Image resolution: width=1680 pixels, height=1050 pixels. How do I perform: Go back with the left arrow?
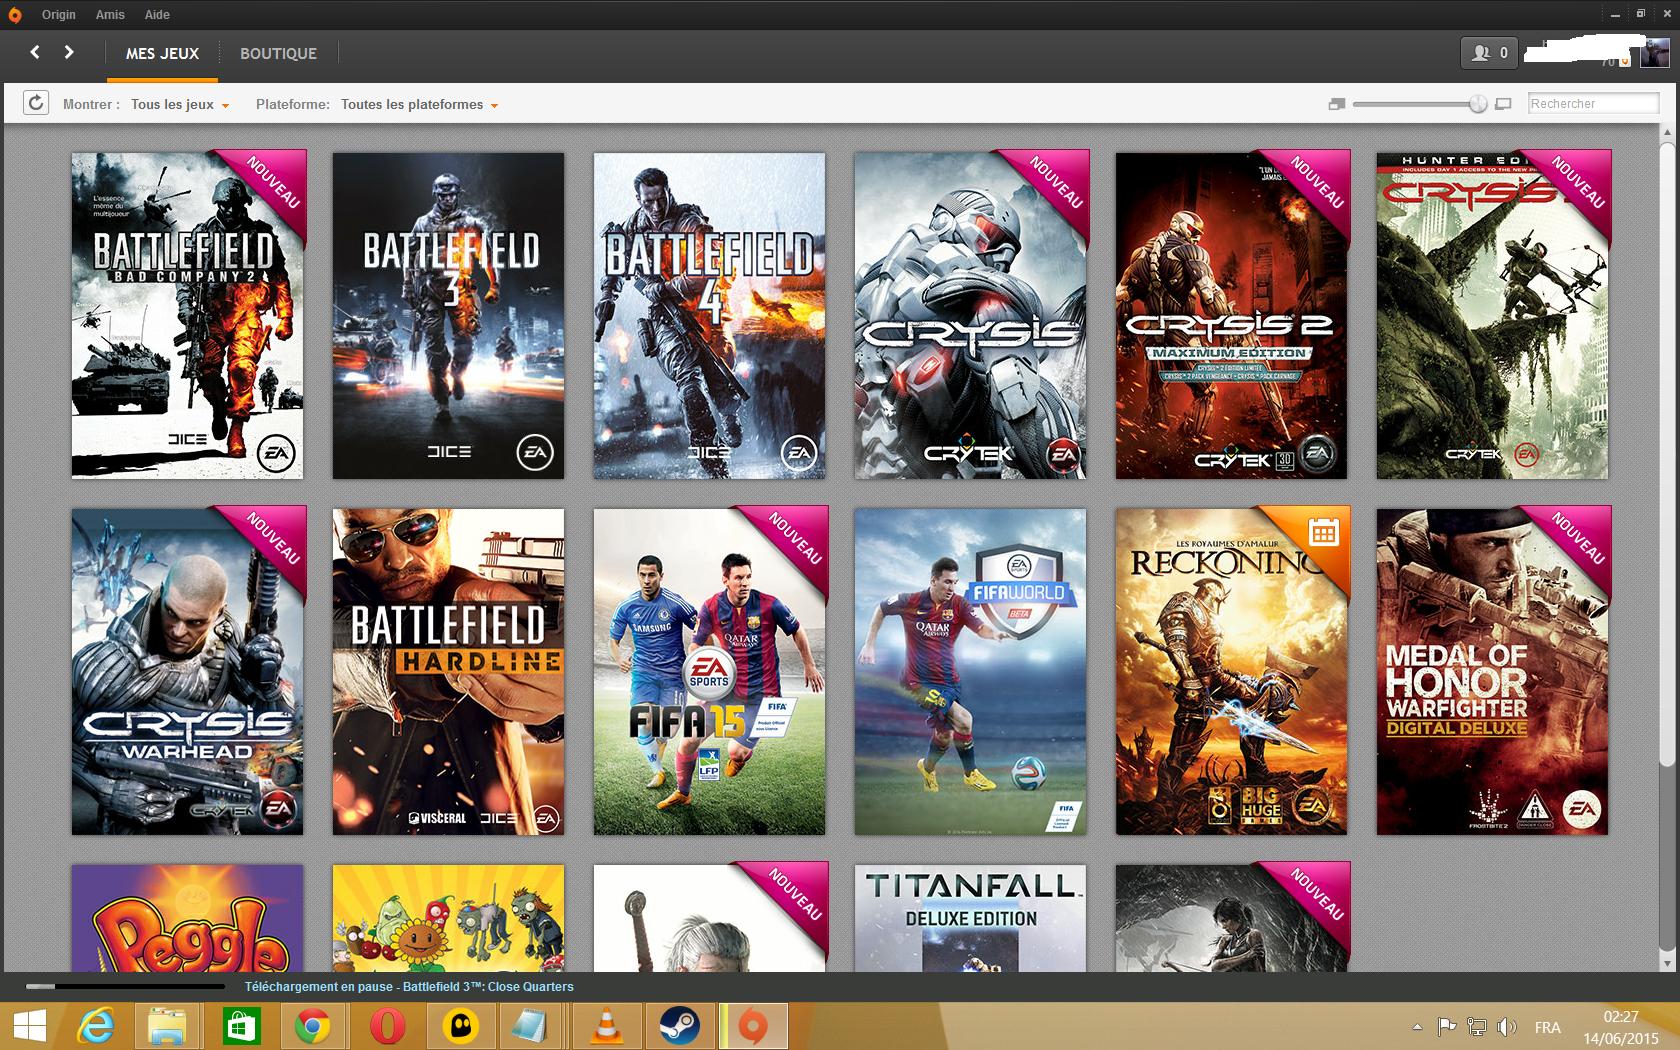click(x=35, y=52)
